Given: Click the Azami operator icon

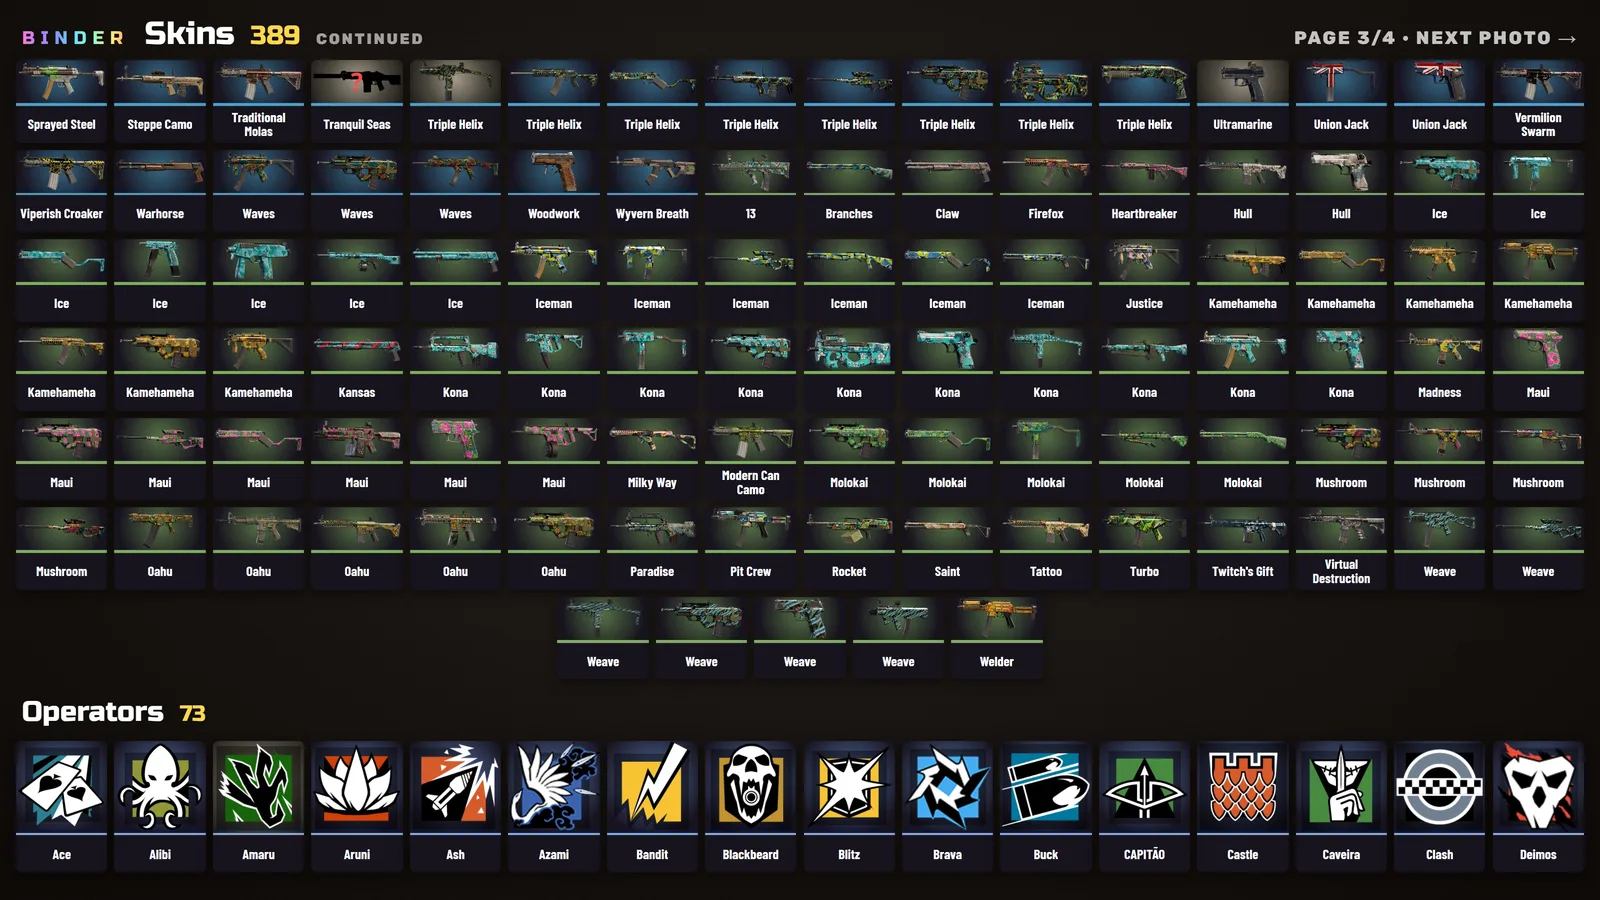Looking at the screenshot, I should pyautogui.click(x=554, y=788).
